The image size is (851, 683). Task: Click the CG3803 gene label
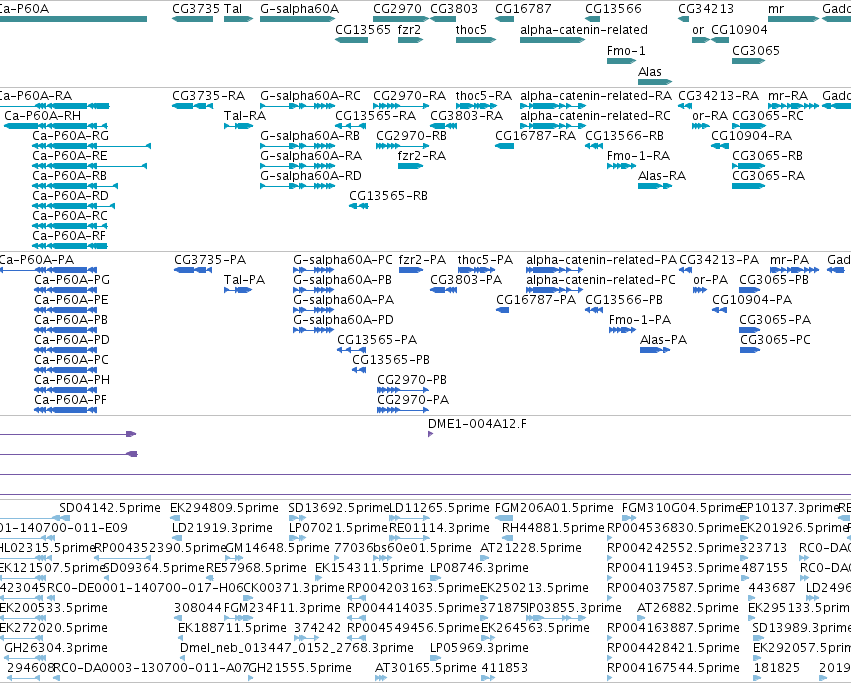click(454, 9)
